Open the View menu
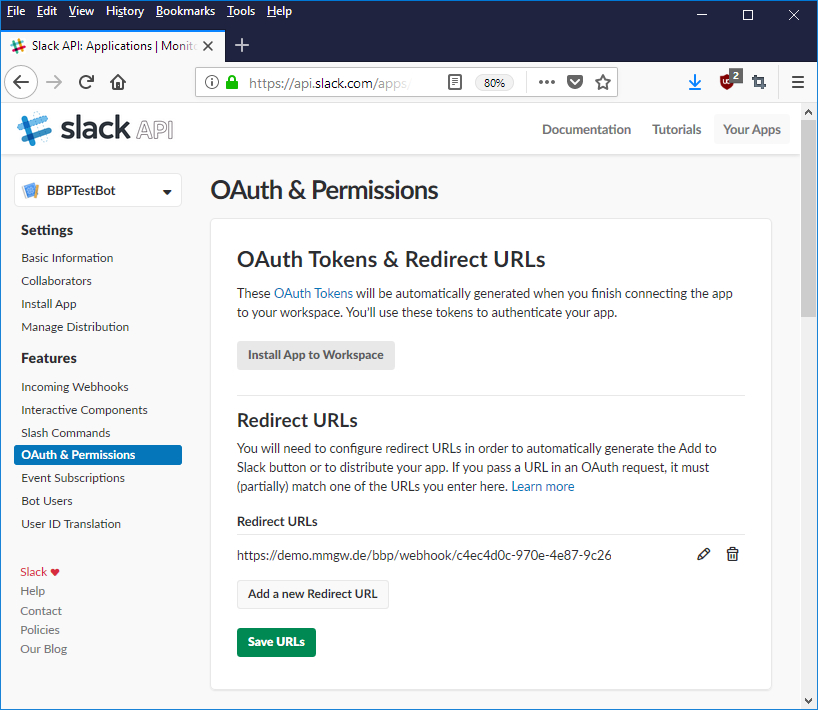 [x=81, y=11]
